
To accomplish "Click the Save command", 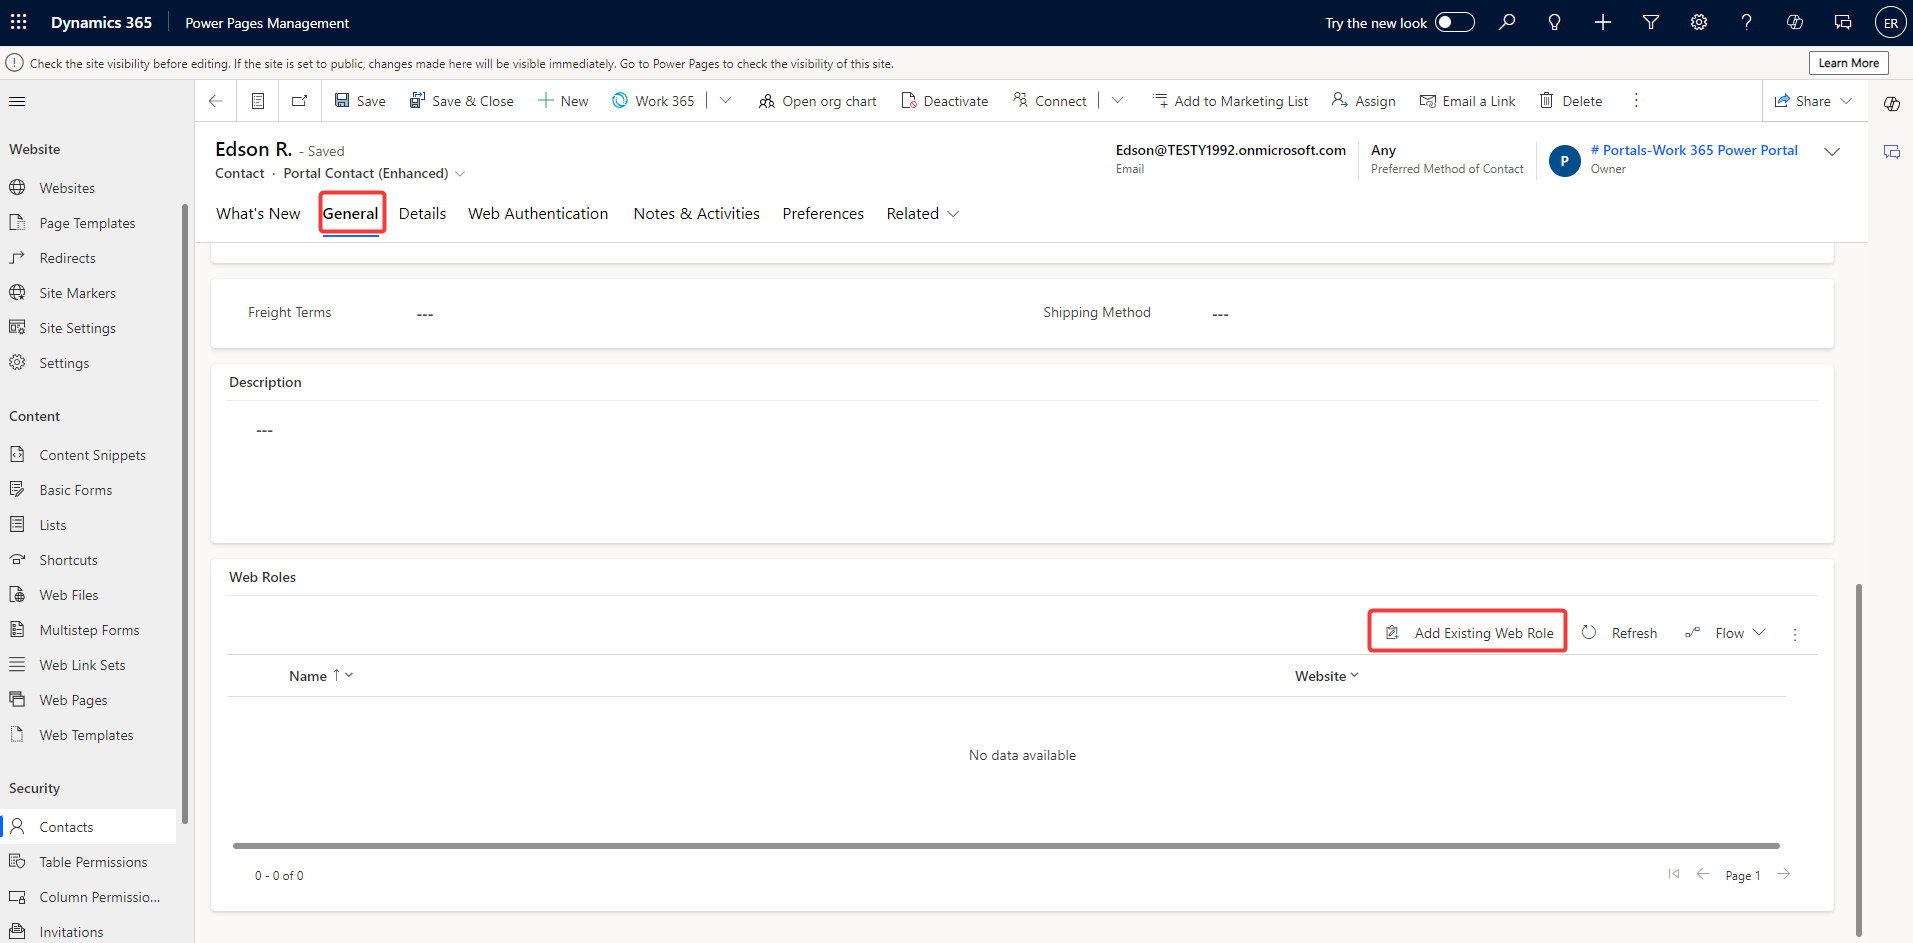I will [x=360, y=101].
